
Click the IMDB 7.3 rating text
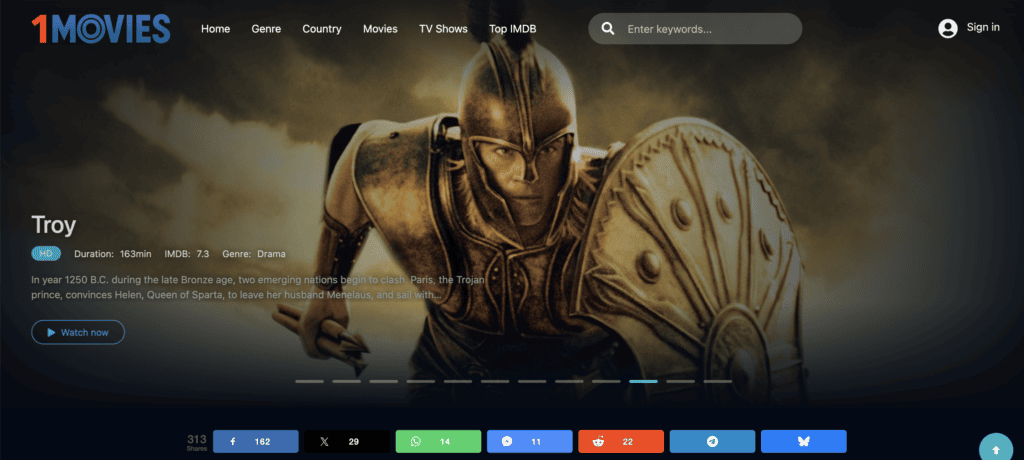tap(187, 254)
